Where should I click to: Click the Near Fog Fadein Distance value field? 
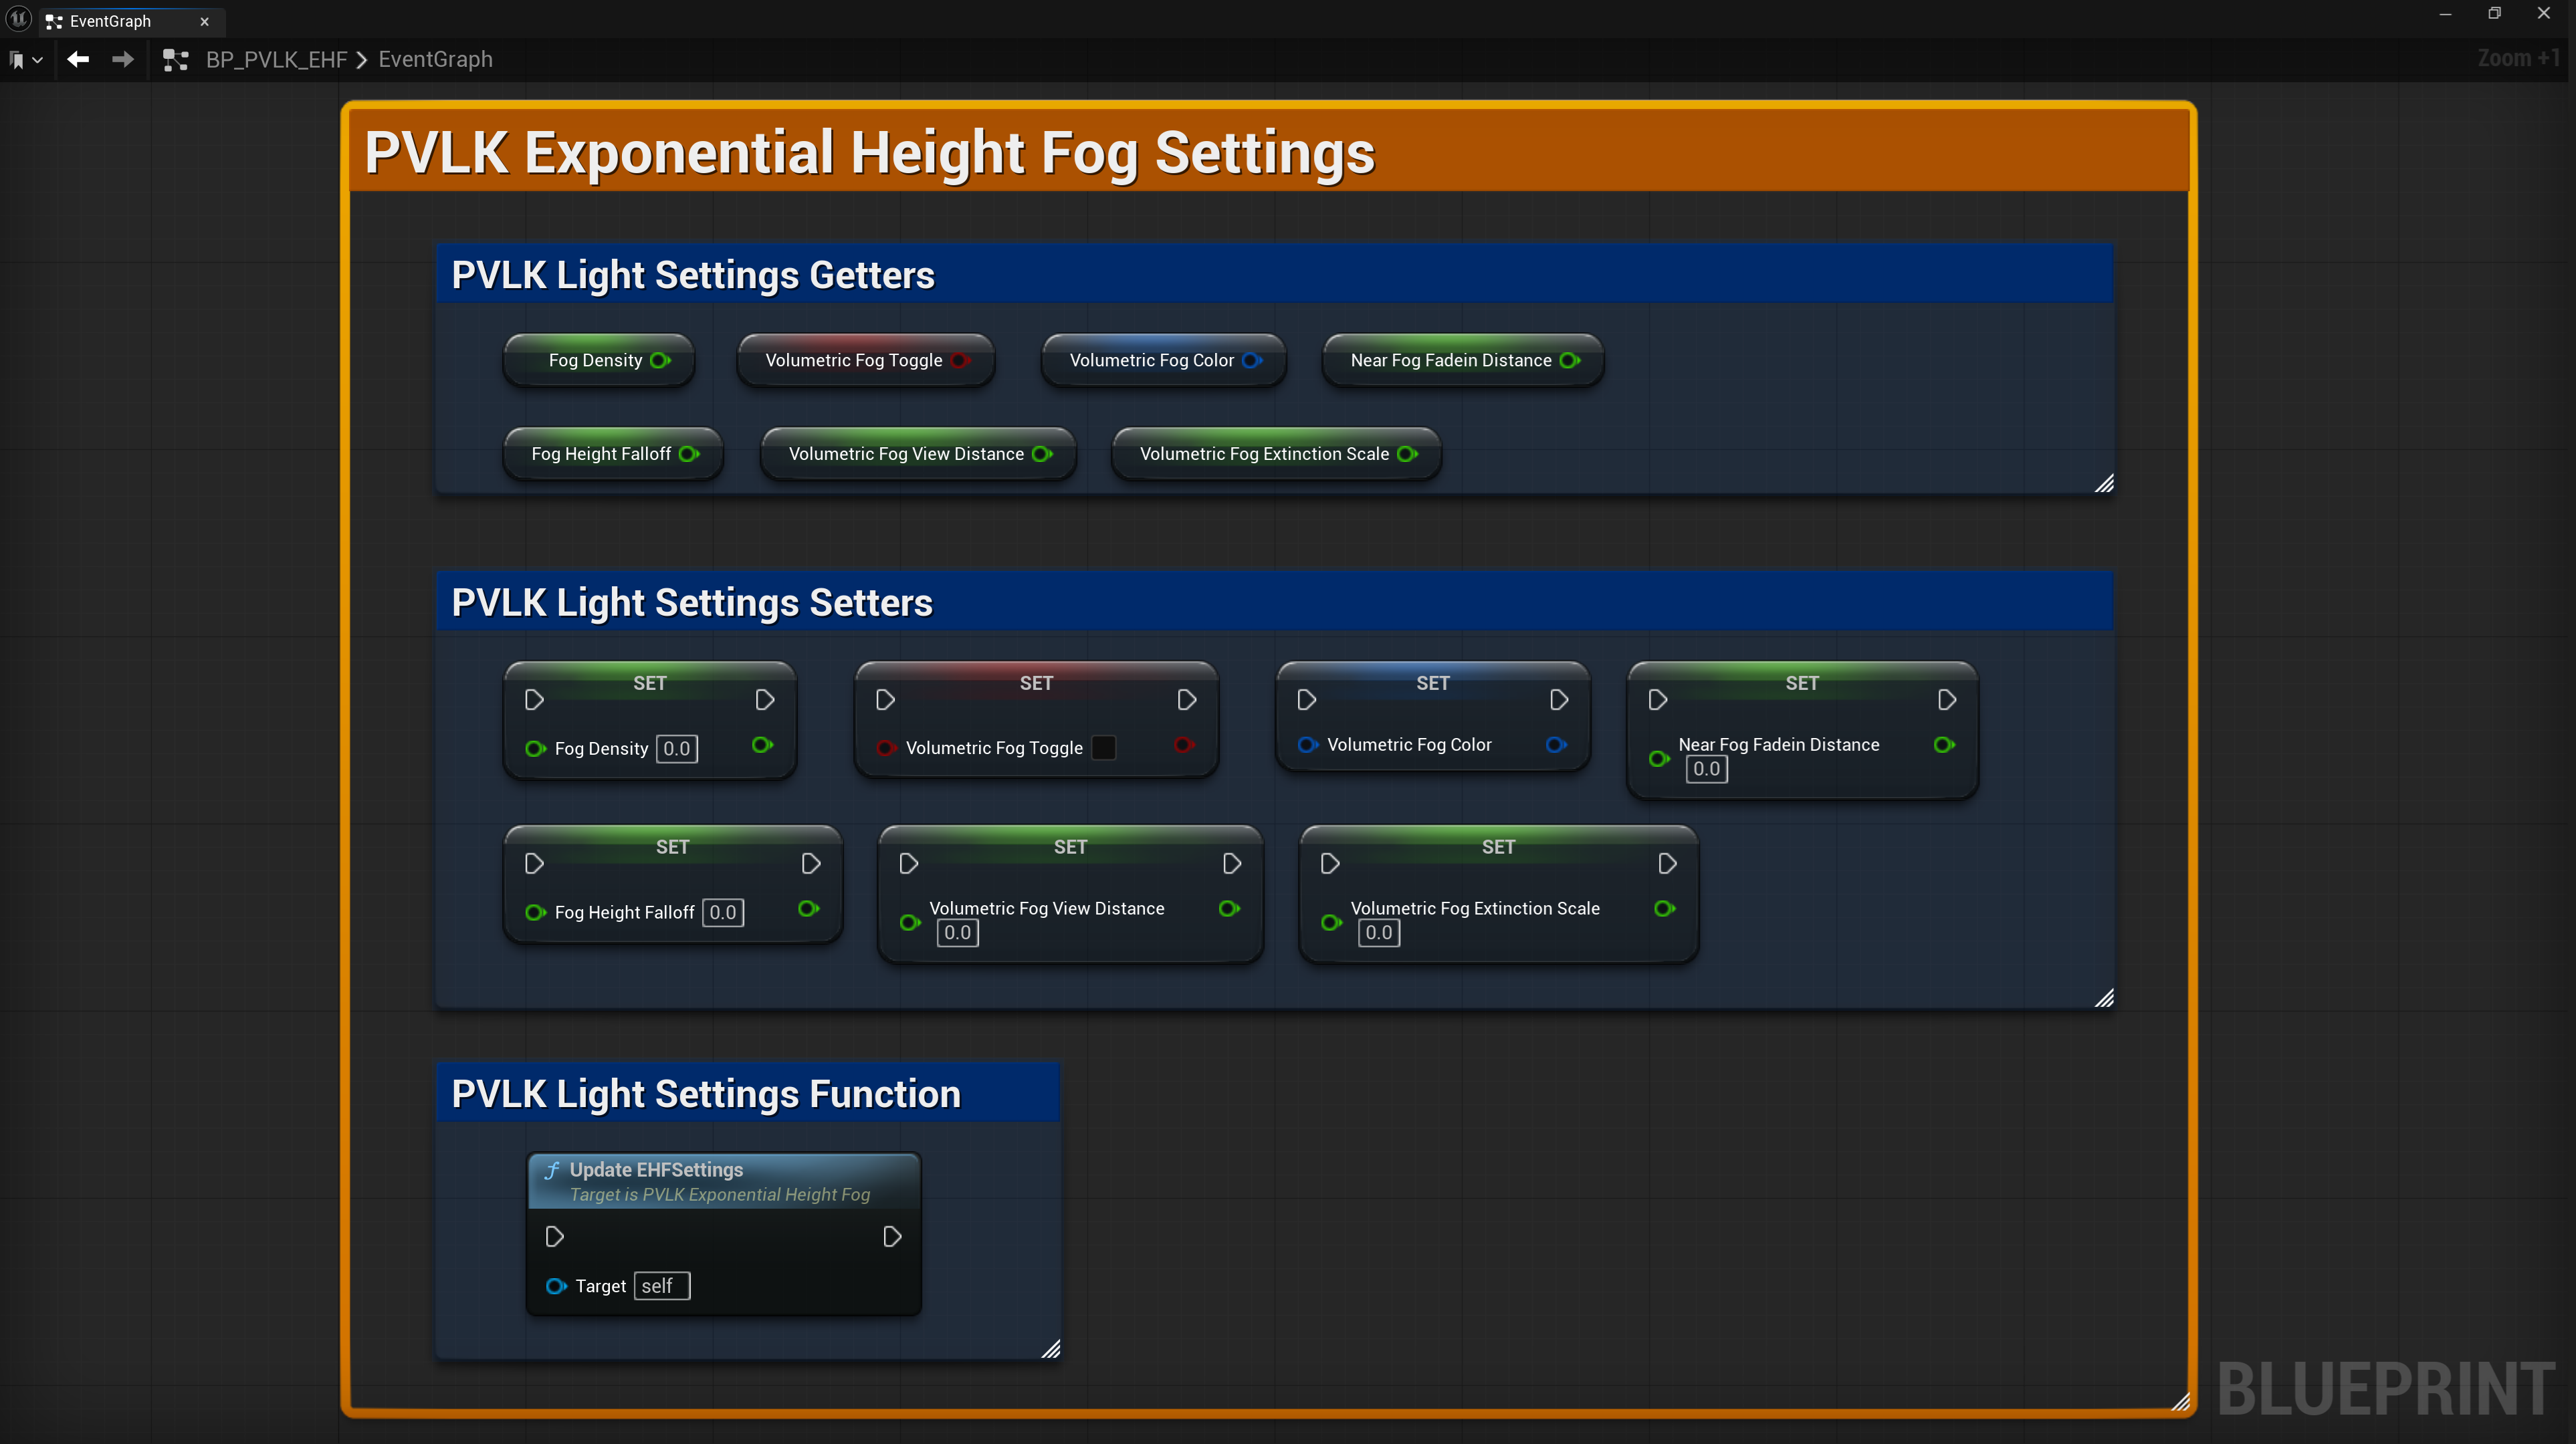click(1706, 769)
